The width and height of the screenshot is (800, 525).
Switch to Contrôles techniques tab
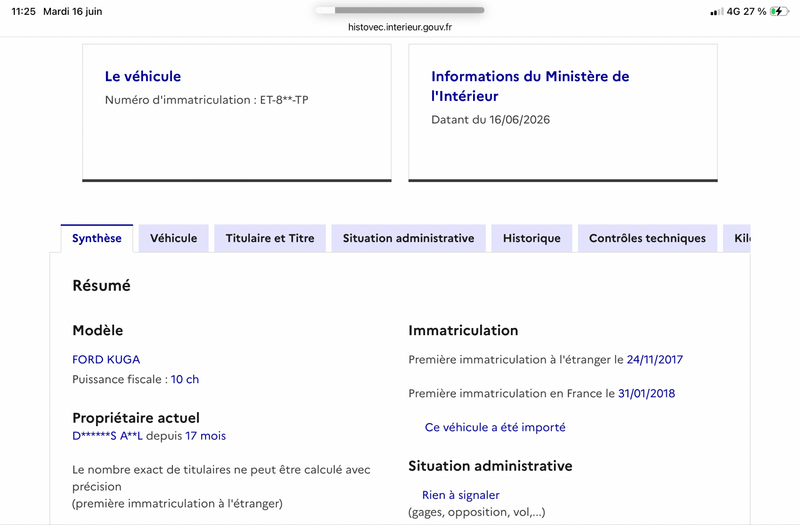[x=647, y=238]
